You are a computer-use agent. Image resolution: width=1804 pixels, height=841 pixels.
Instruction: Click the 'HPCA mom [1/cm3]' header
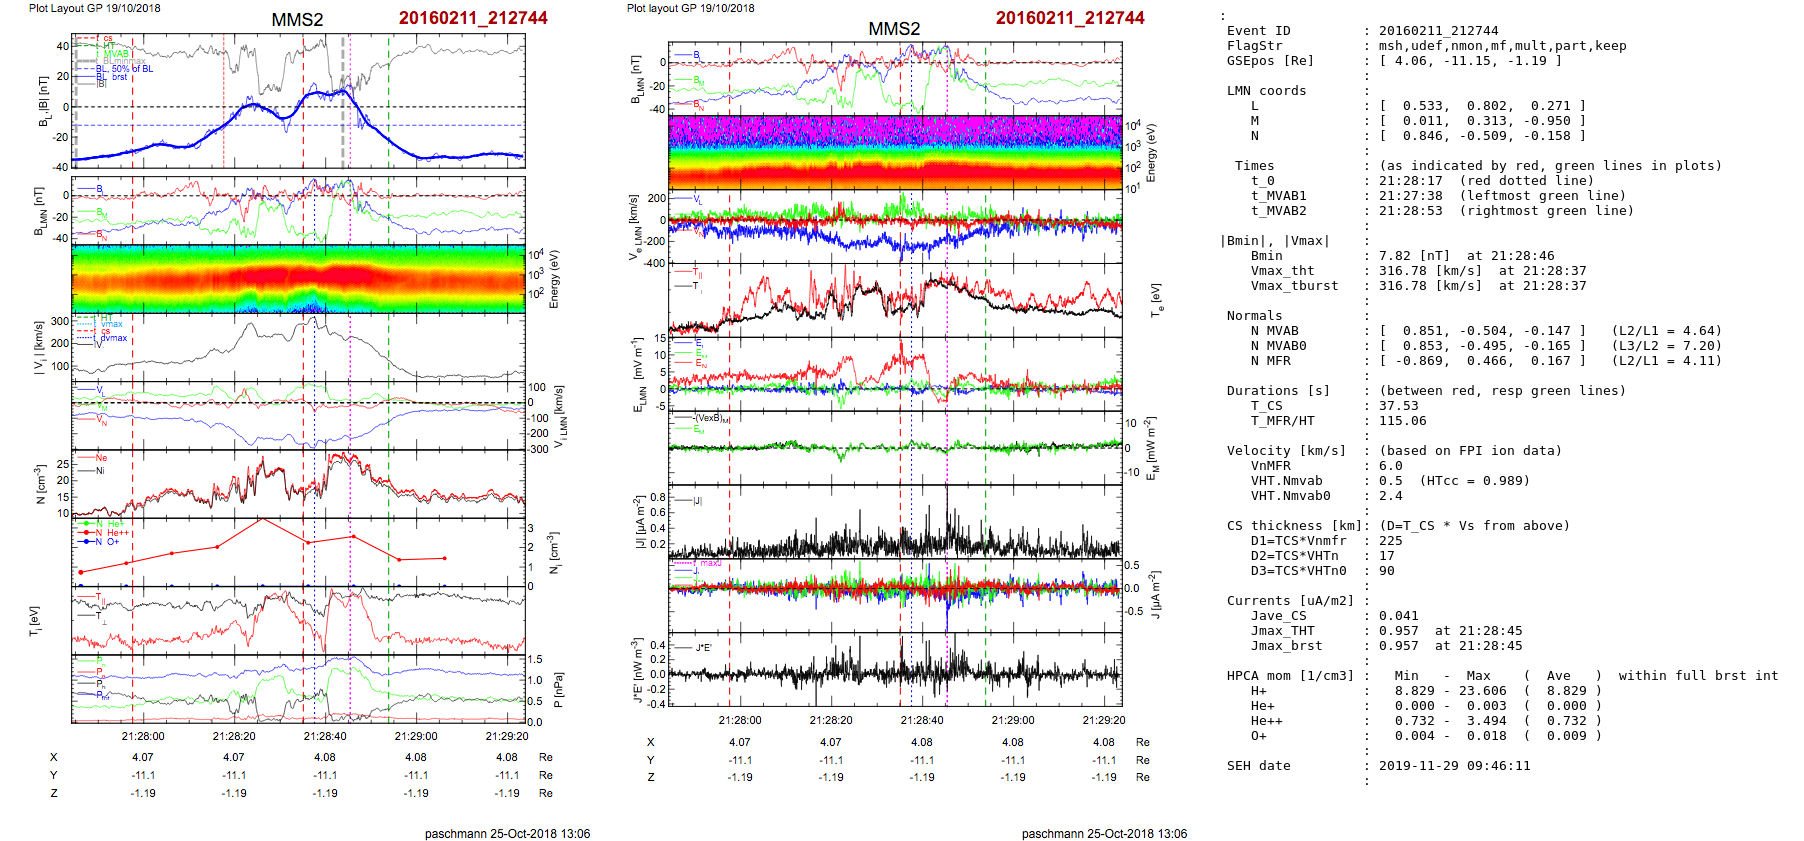click(x=1290, y=676)
